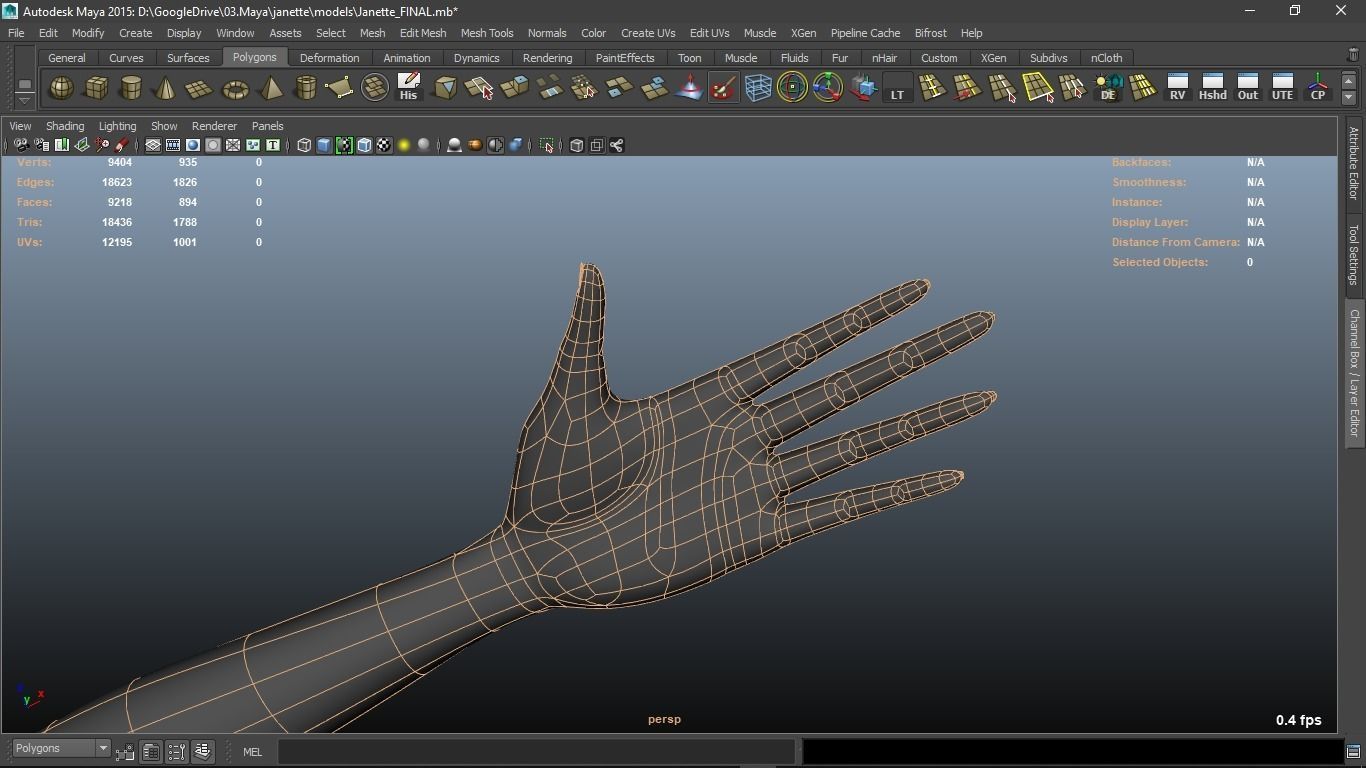Click the MEL command language toggle
The height and width of the screenshot is (768, 1366).
tap(252, 752)
